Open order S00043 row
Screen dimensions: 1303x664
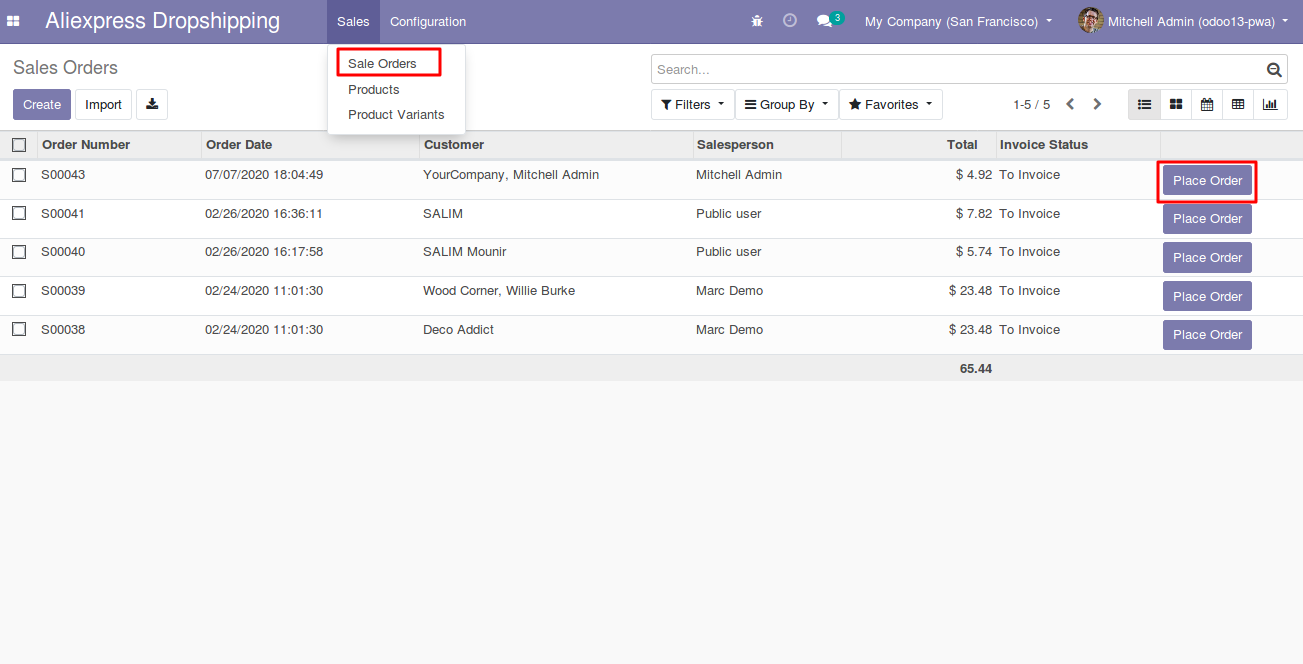point(651,180)
